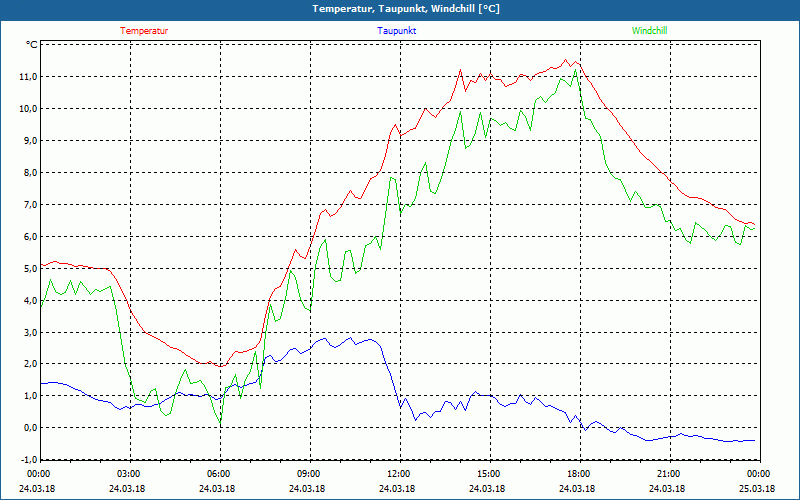The height and width of the screenshot is (500, 800).
Task: Click the 2,0 y-axis value
Action: tap(31, 364)
